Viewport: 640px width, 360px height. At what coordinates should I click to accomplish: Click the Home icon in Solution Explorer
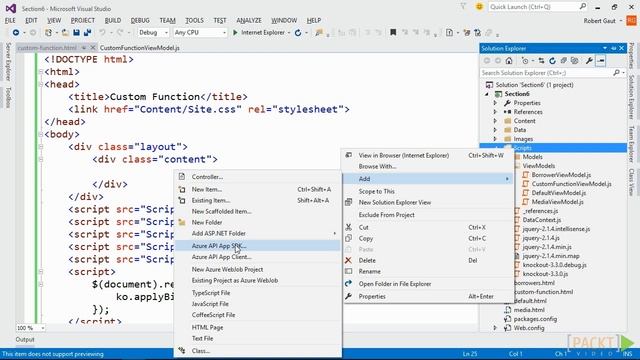(x=509, y=61)
